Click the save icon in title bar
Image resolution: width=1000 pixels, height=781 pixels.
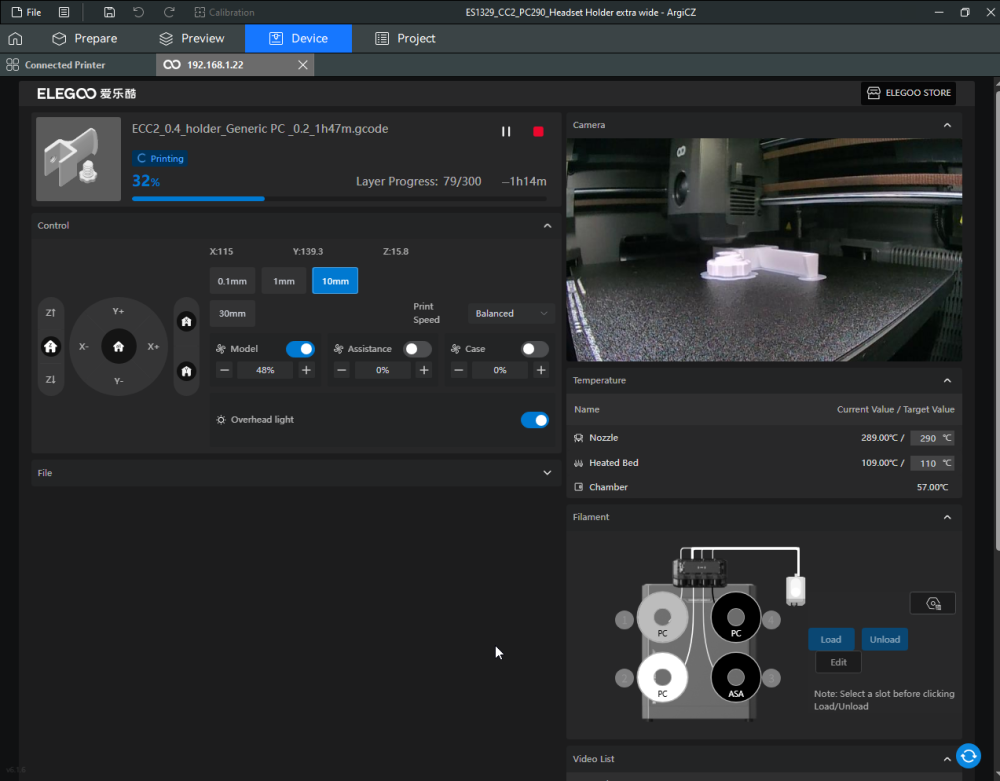tap(109, 12)
